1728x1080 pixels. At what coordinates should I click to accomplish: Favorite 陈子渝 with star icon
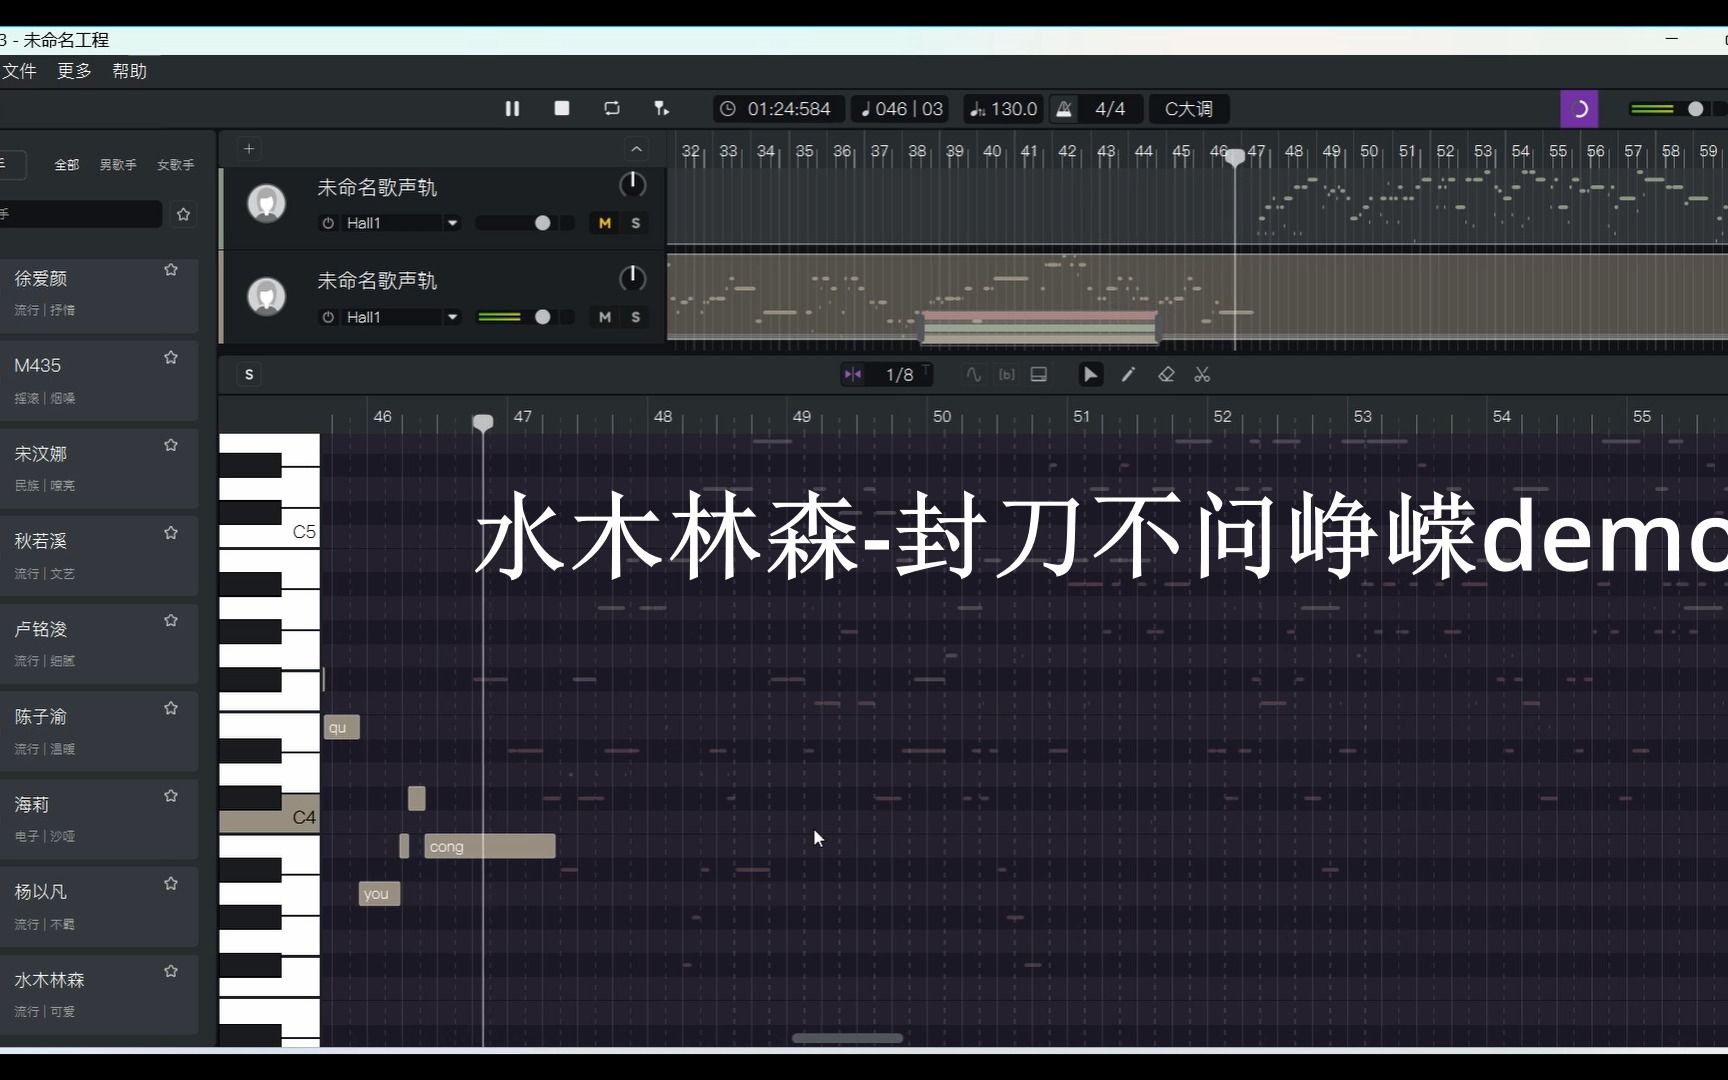pos(171,708)
